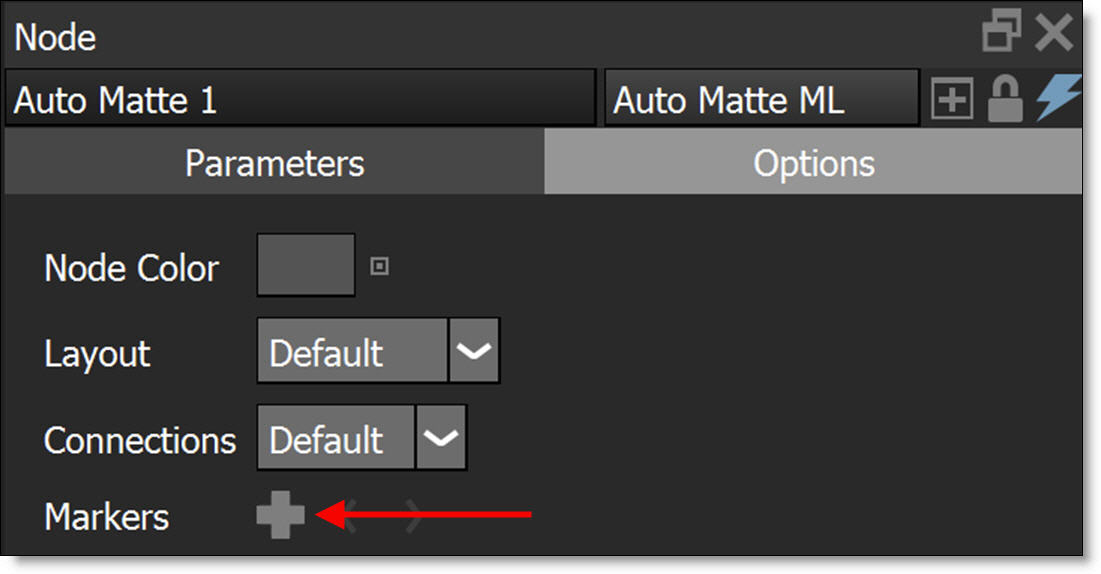1101x574 pixels.
Task: Open the Layout Default combo box
Action: (x=352, y=352)
